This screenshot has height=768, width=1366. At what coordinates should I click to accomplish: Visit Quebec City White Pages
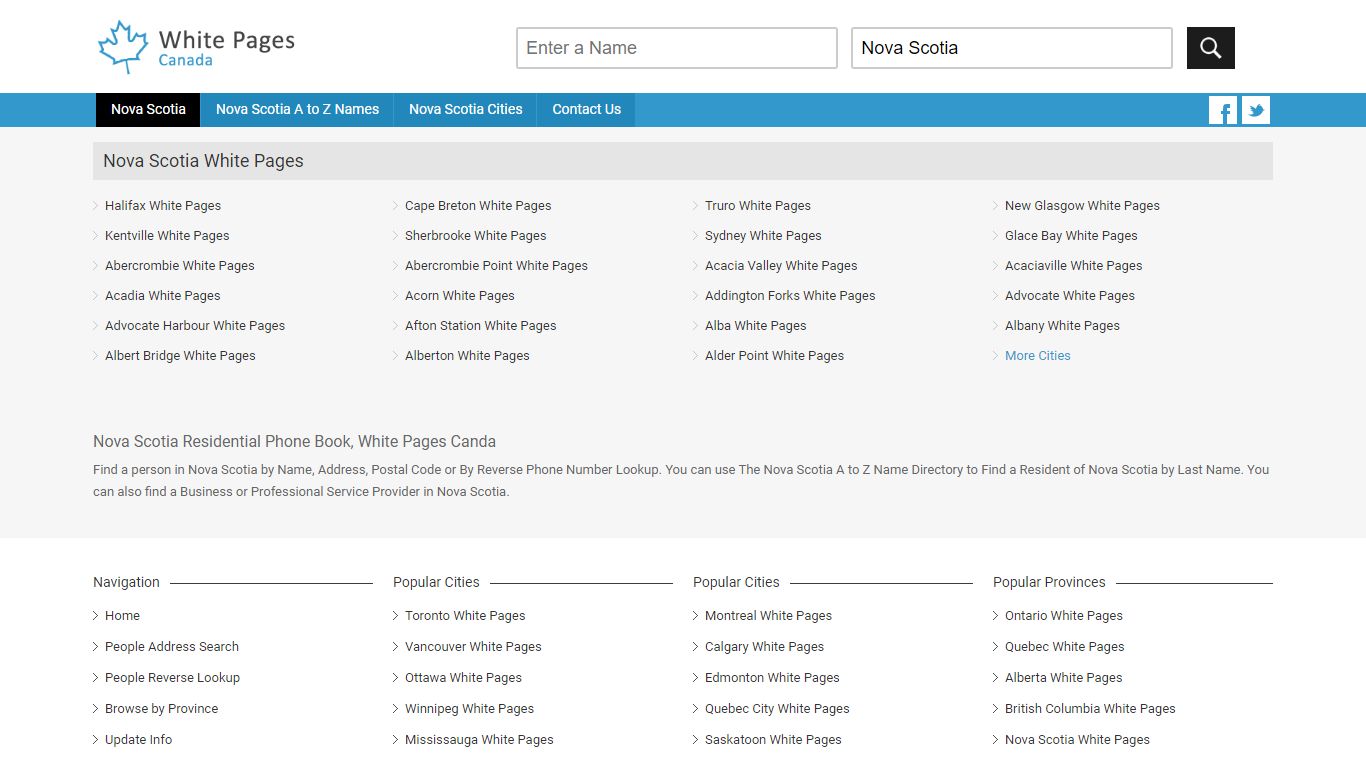(x=777, y=709)
